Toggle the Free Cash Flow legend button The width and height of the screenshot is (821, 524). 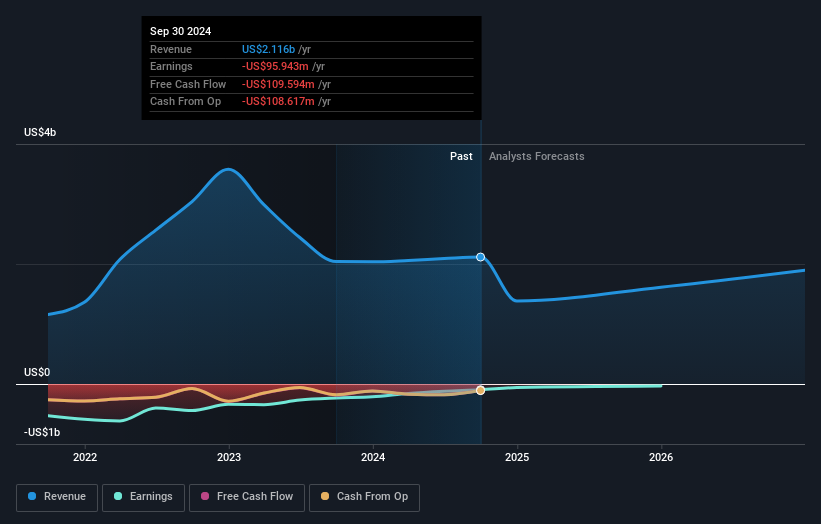[x=247, y=497]
